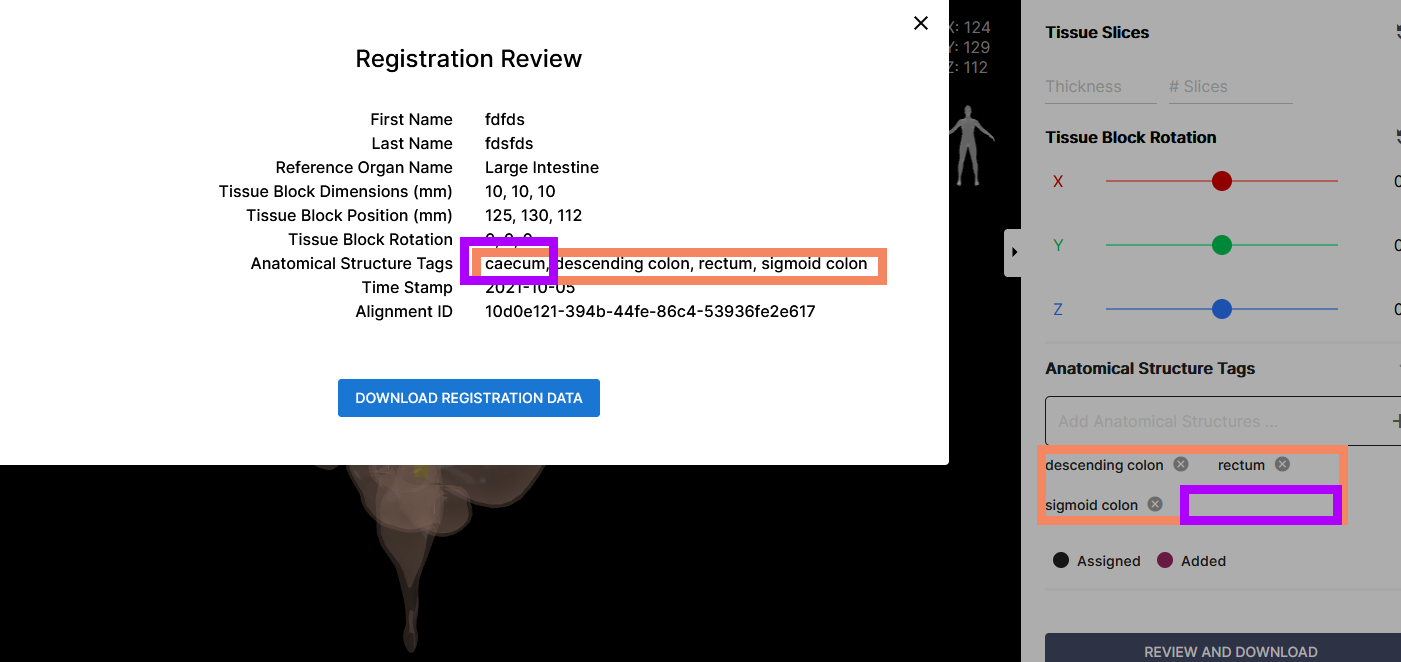The width and height of the screenshot is (1401, 662).
Task: Remove the descending colon tag via its x icon
Action: point(1179,464)
